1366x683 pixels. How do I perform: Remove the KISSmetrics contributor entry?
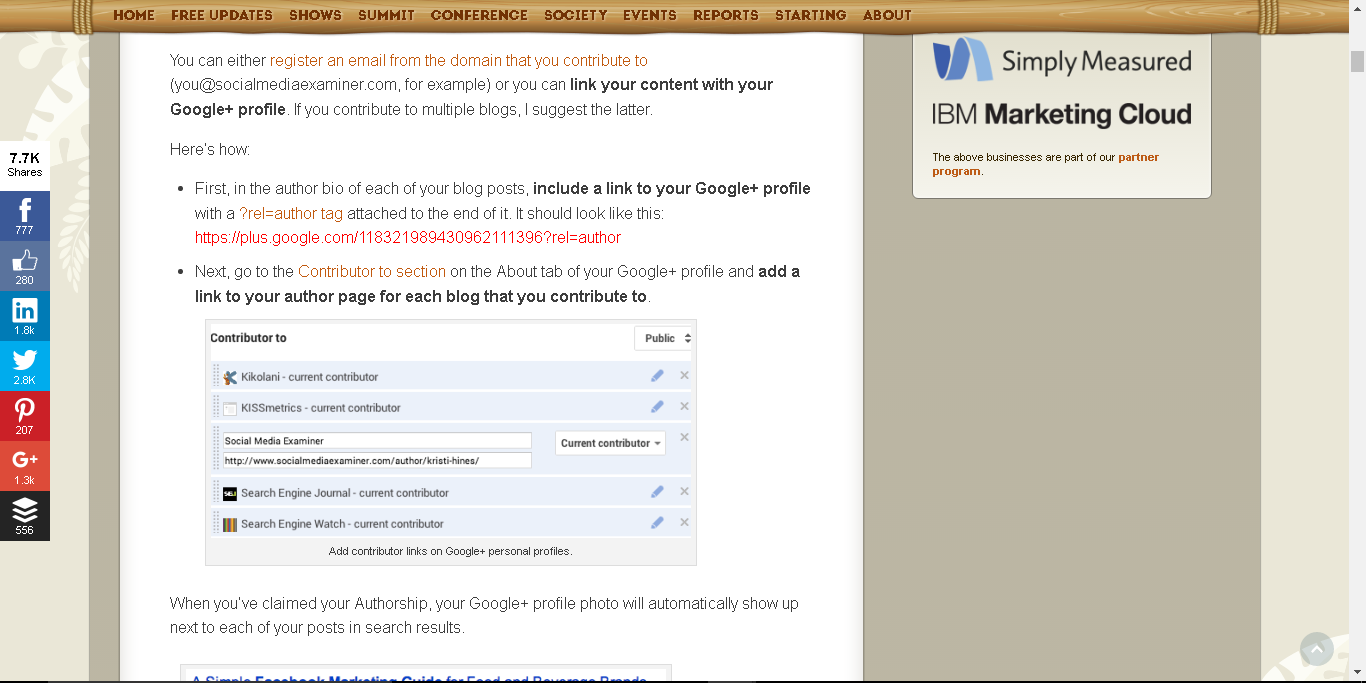(x=684, y=407)
